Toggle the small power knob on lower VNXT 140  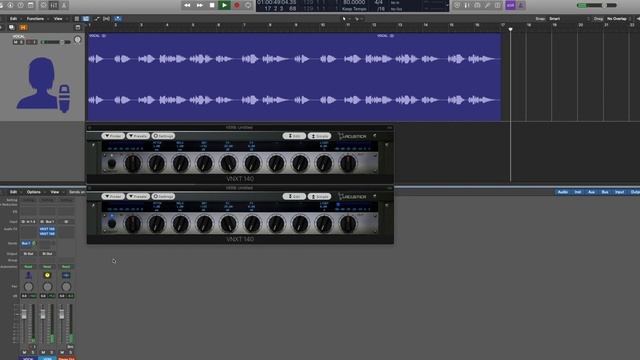coord(111,224)
